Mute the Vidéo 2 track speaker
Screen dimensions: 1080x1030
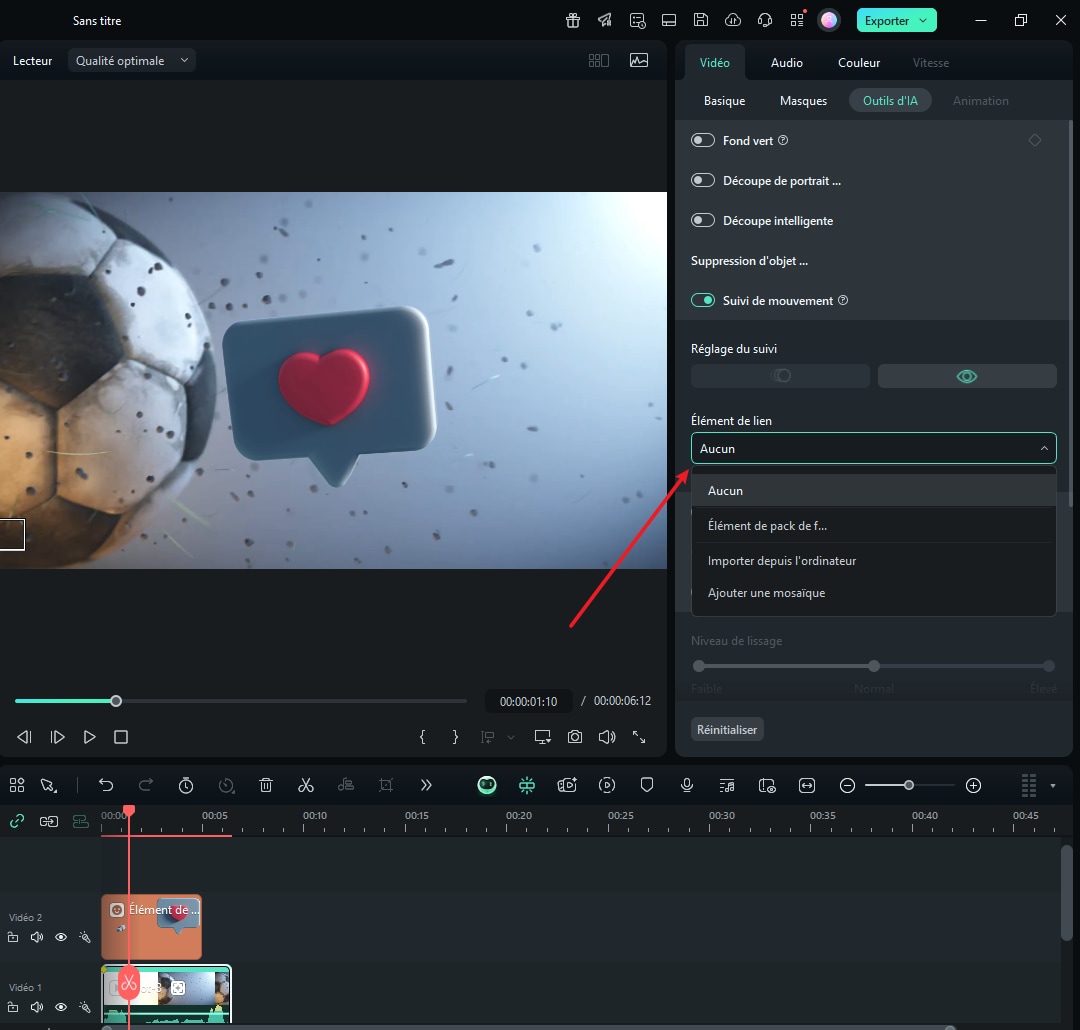tap(37, 937)
